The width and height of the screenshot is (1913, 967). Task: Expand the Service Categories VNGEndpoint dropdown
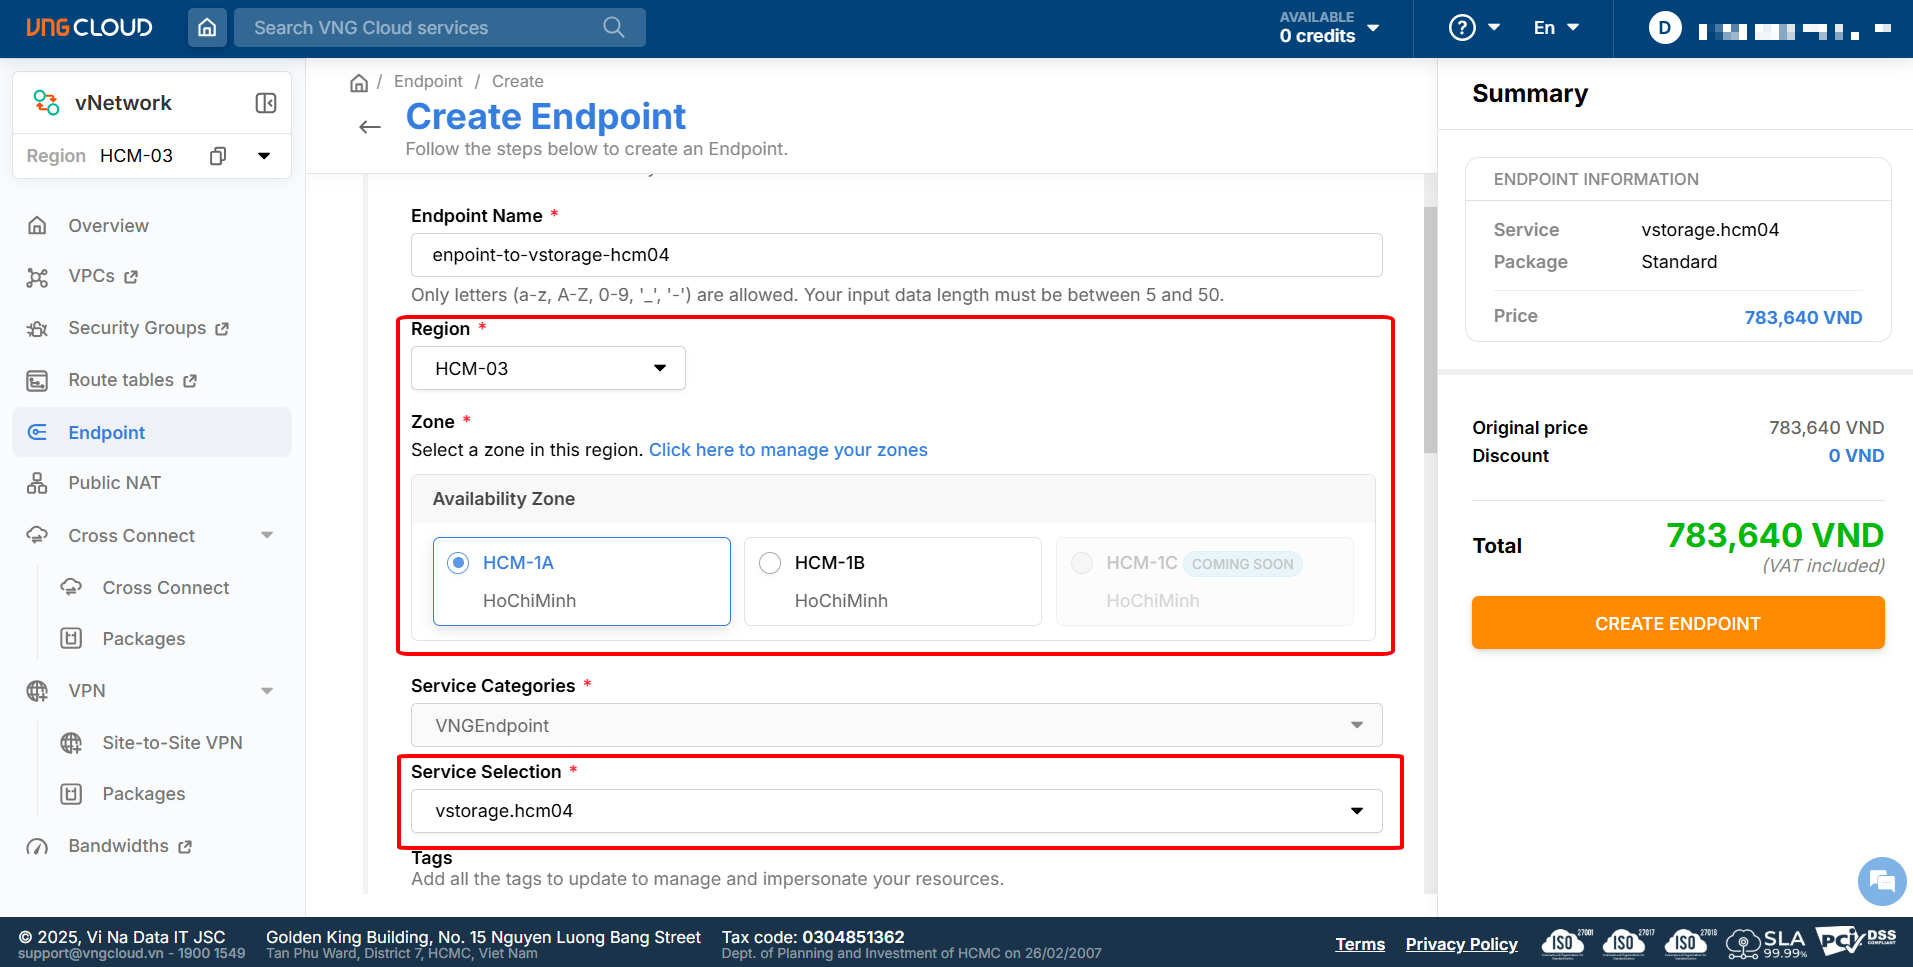pyautogui.click(x=896, y=726)
